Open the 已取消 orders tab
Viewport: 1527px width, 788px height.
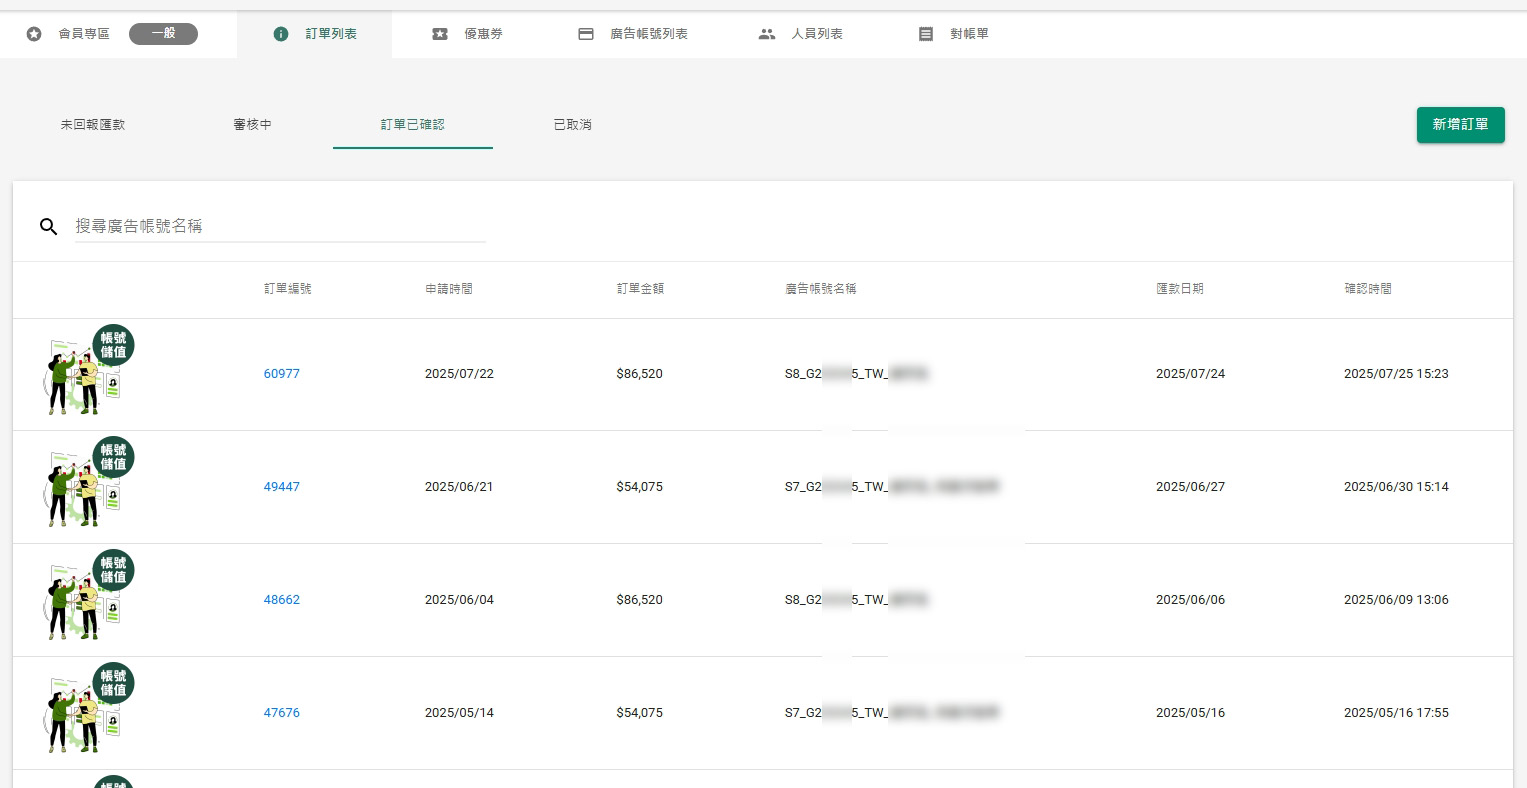tap(572, 125)
